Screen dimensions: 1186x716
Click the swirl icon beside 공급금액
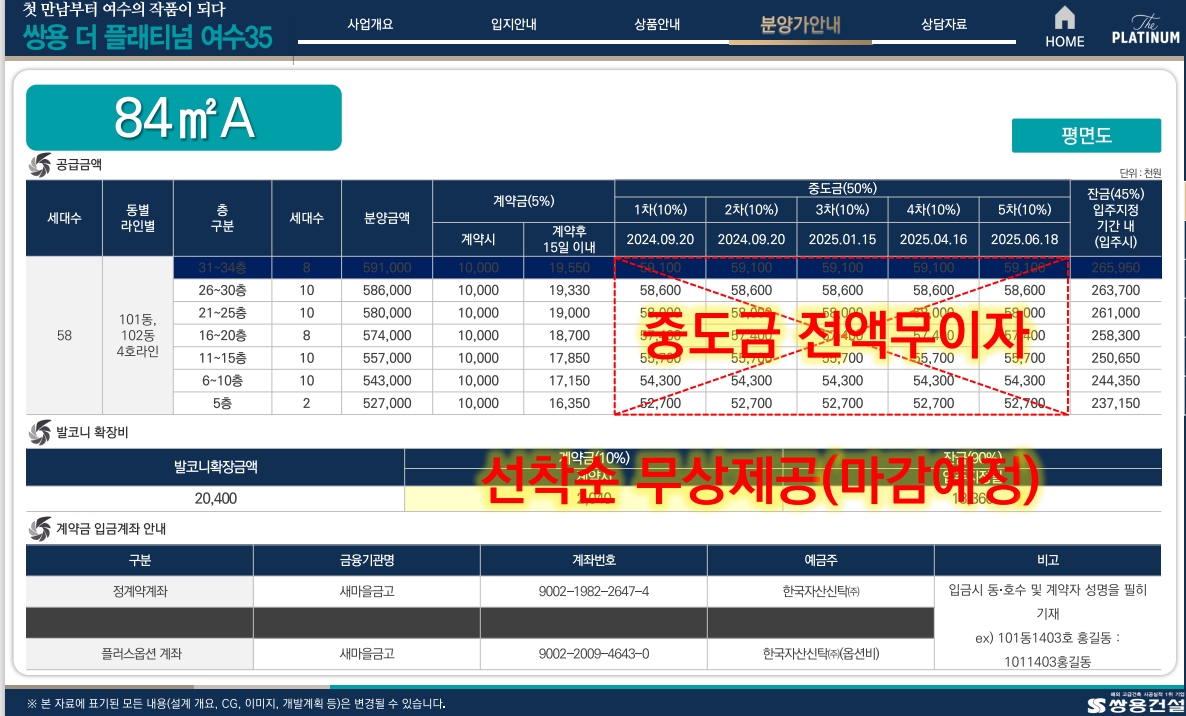click(39, 165)
